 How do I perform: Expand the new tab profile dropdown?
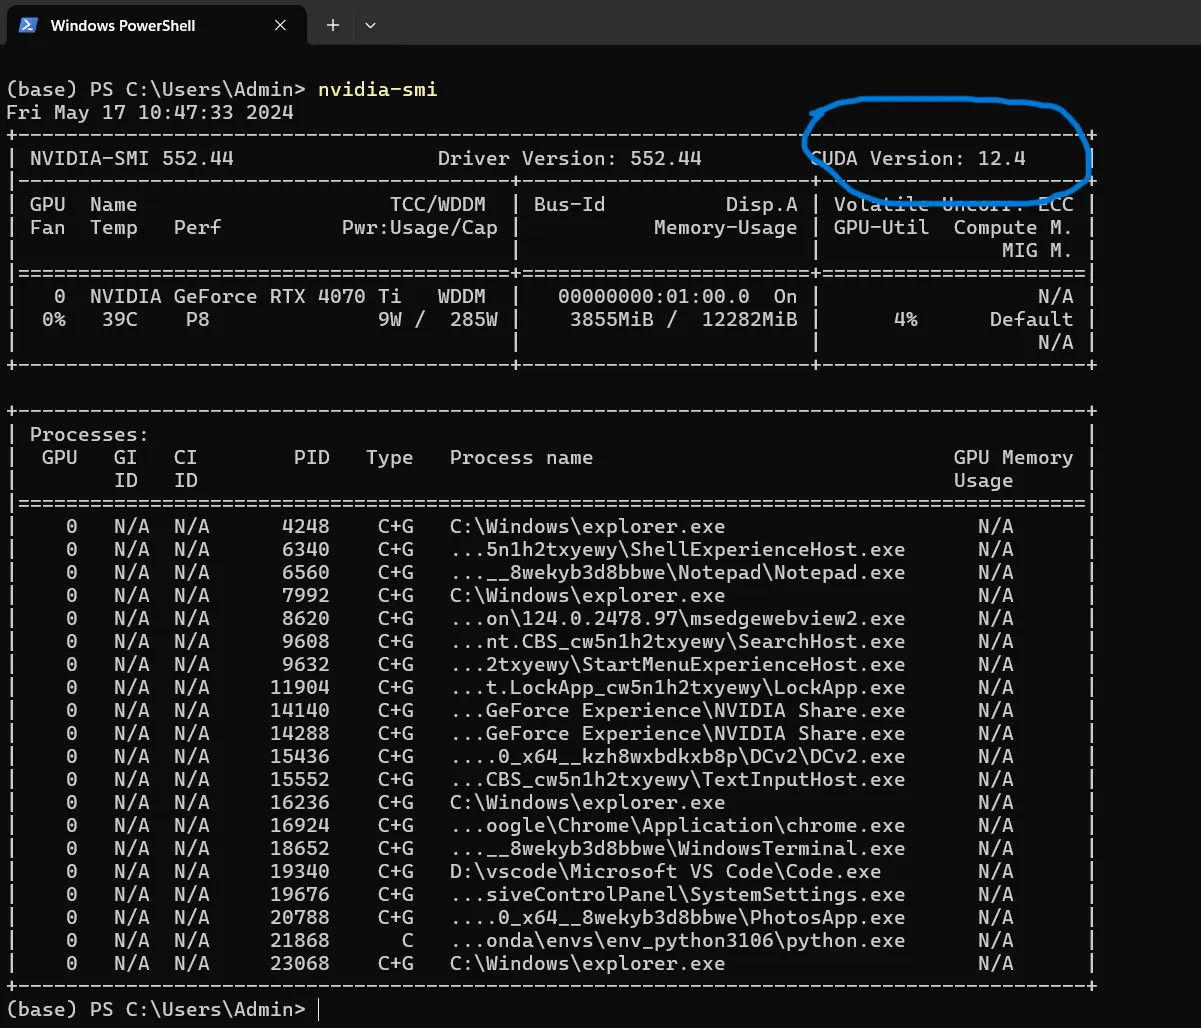click(370, 25)
